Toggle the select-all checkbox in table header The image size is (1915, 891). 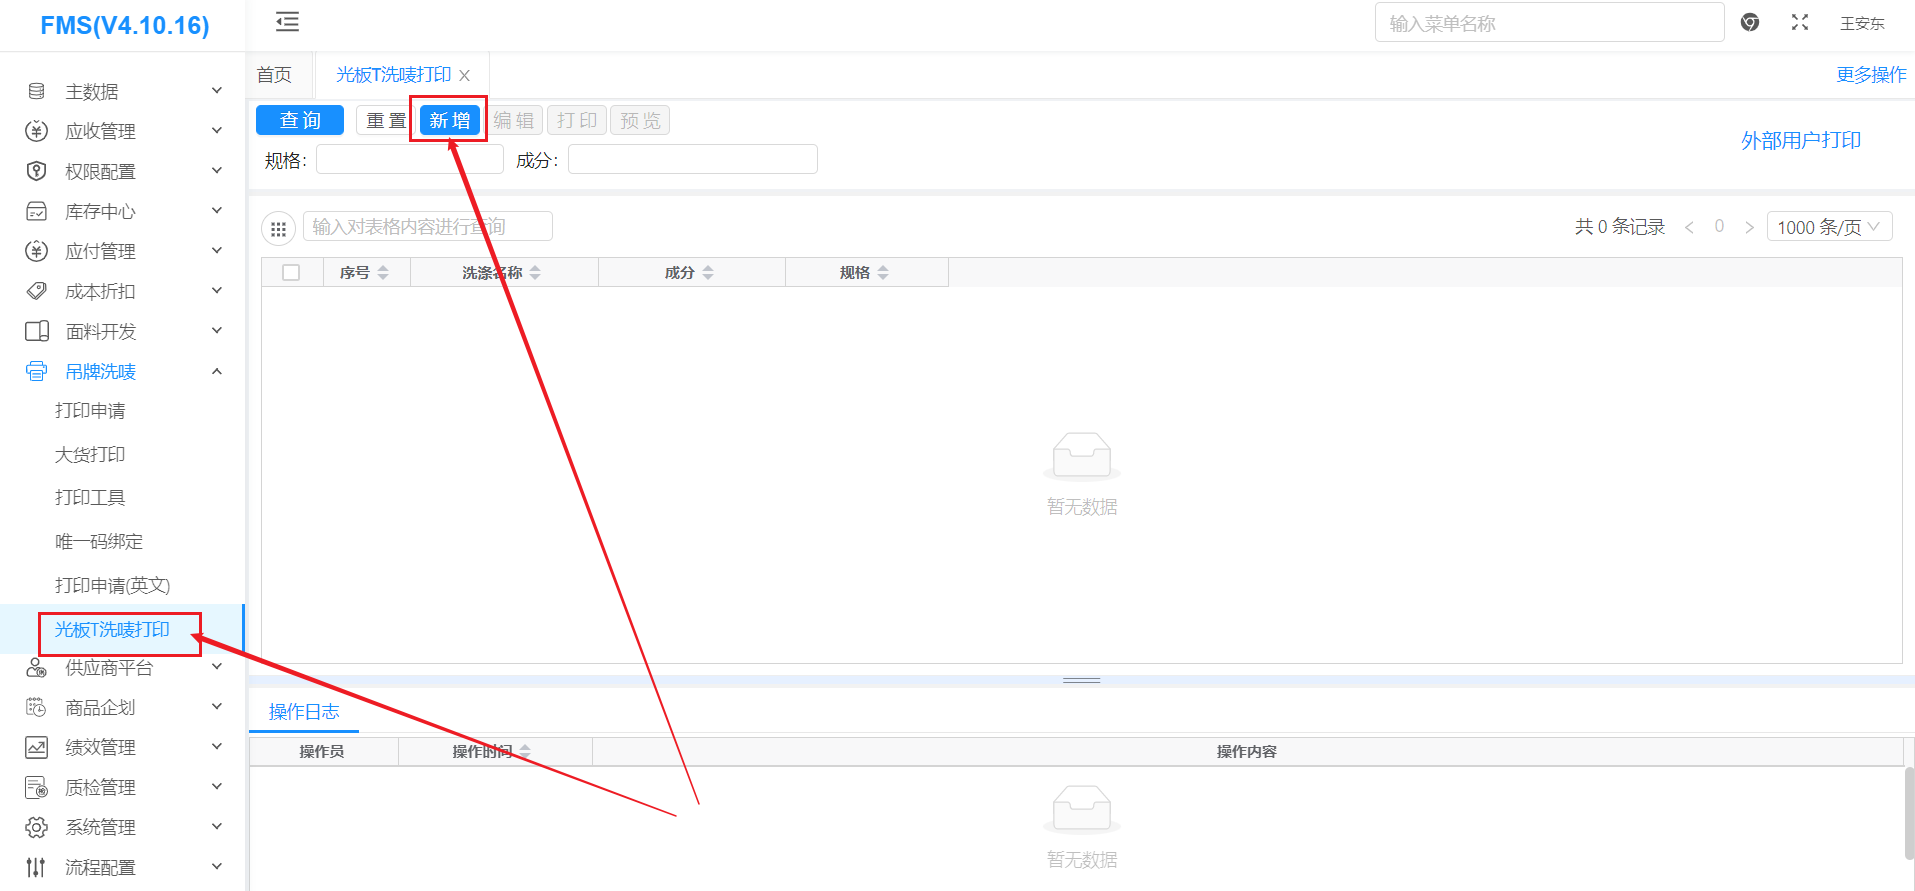click(291, 273)
